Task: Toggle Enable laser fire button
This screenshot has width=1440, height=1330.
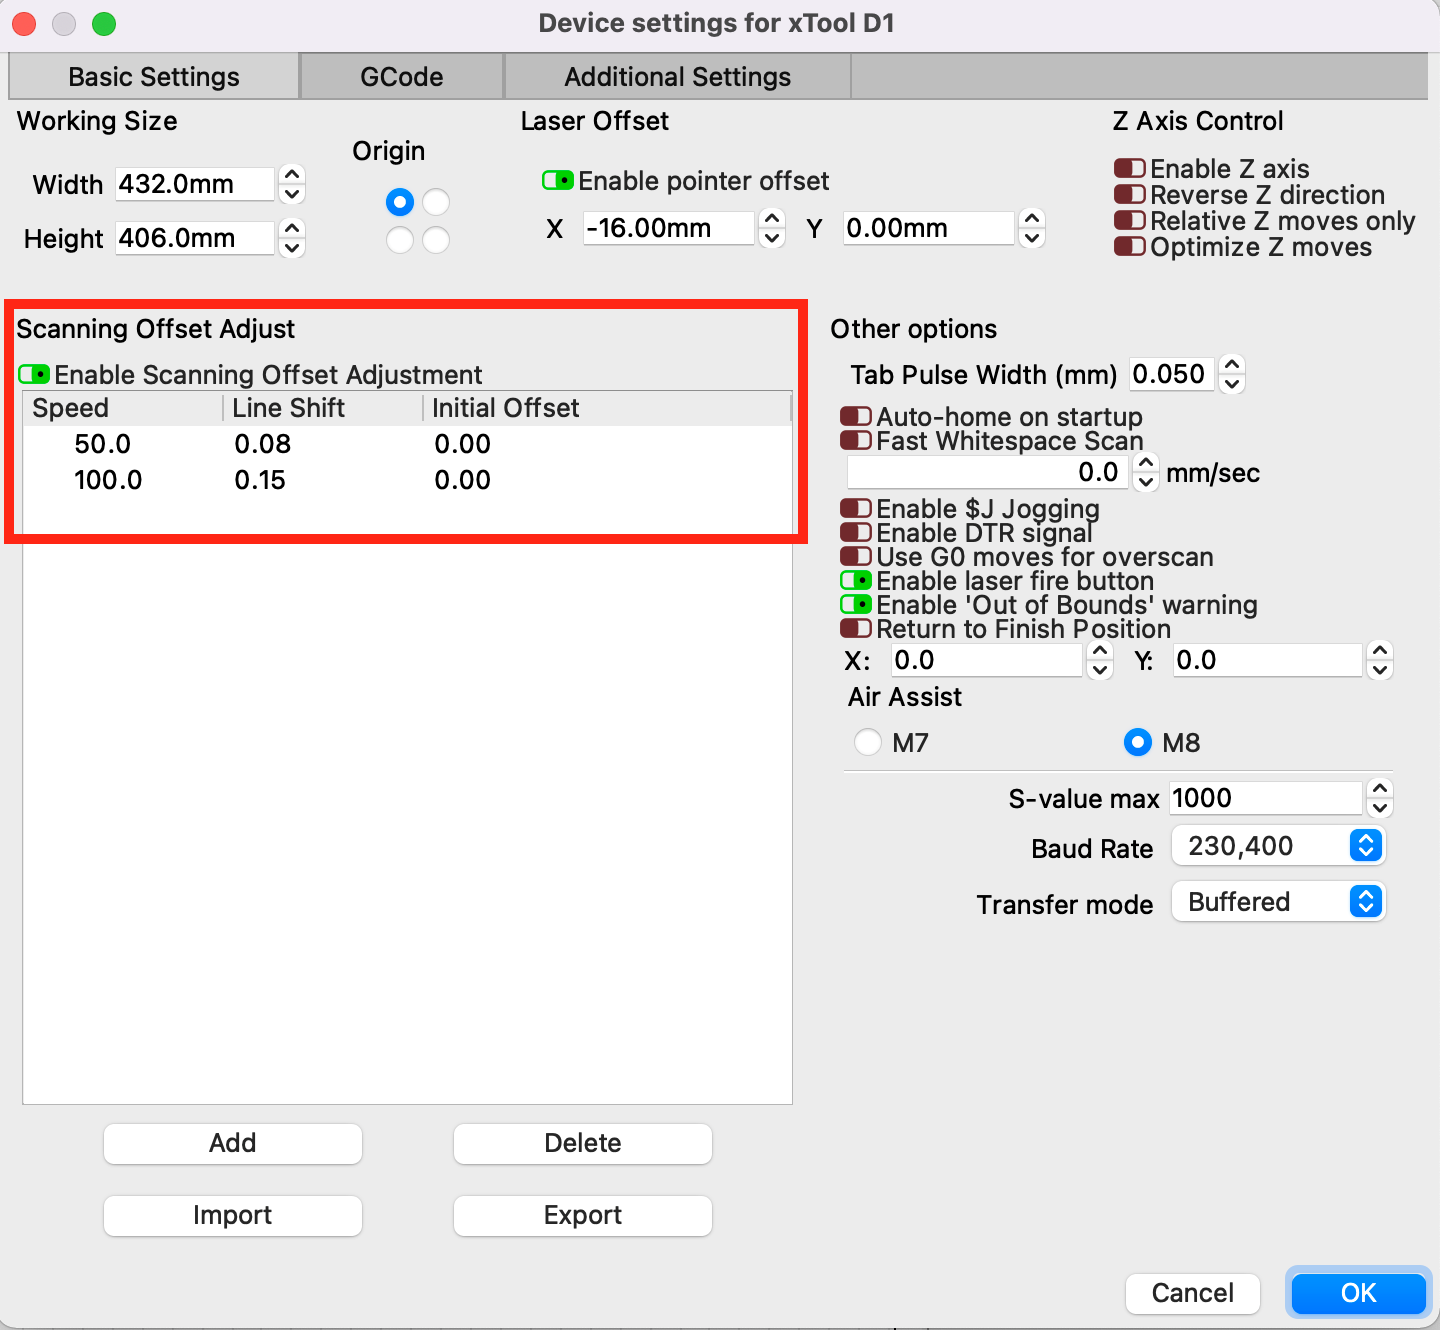Action: click(x=856, y=580)
